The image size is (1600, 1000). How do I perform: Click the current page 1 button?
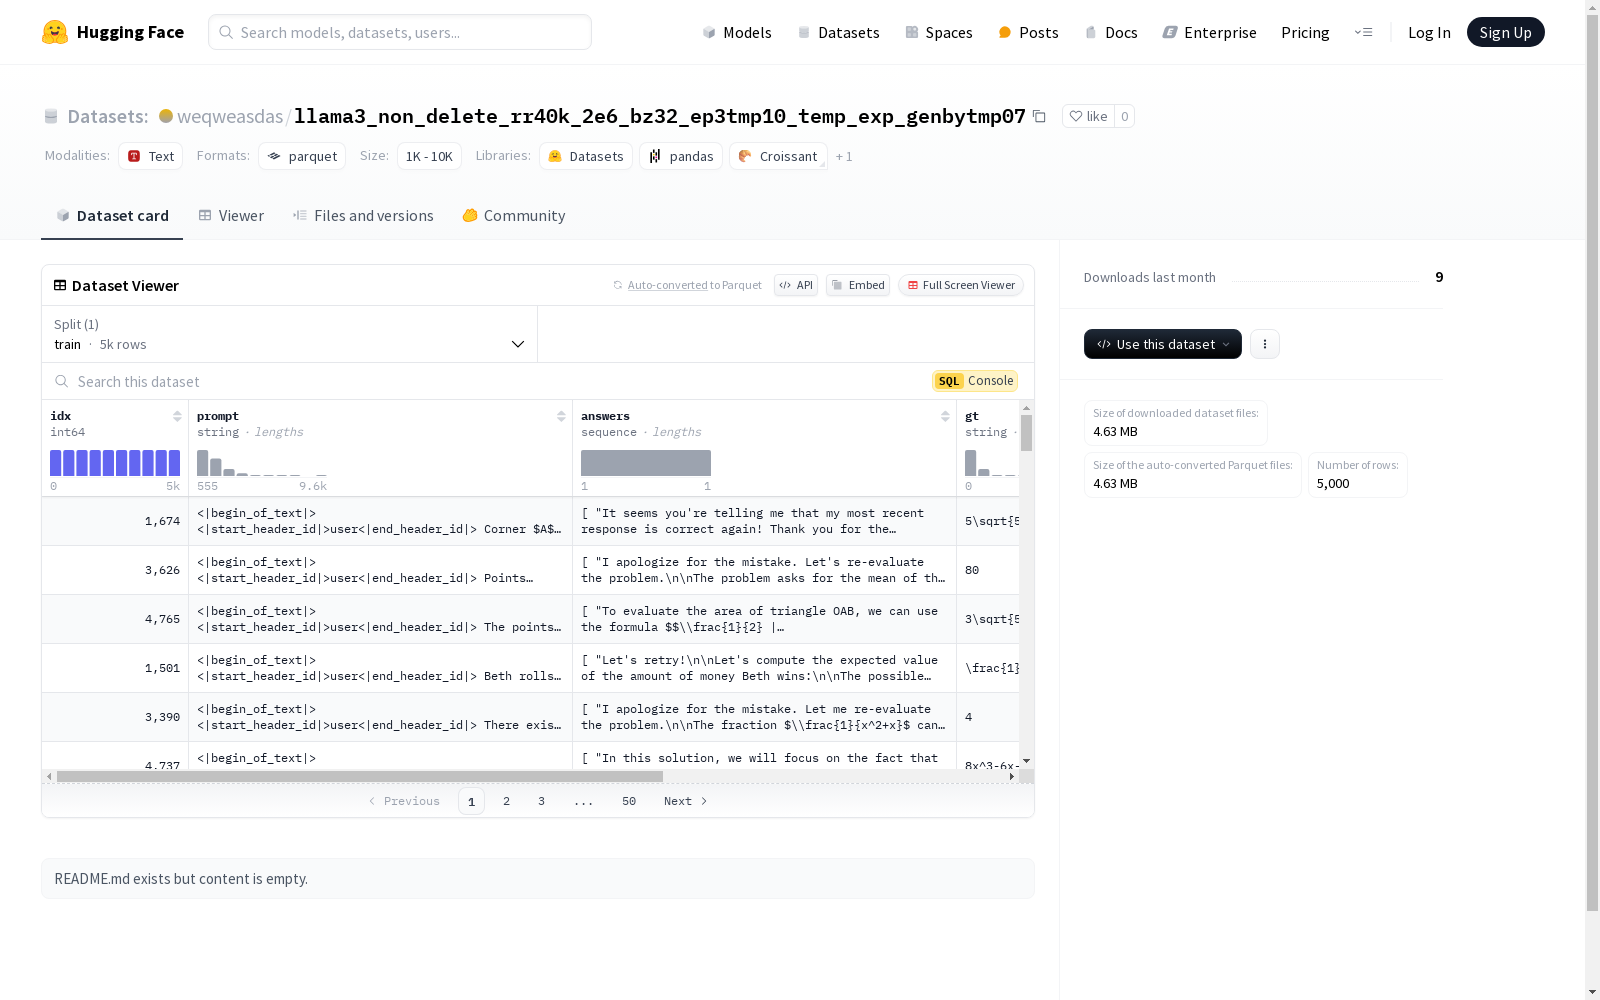tap(471, 801)
